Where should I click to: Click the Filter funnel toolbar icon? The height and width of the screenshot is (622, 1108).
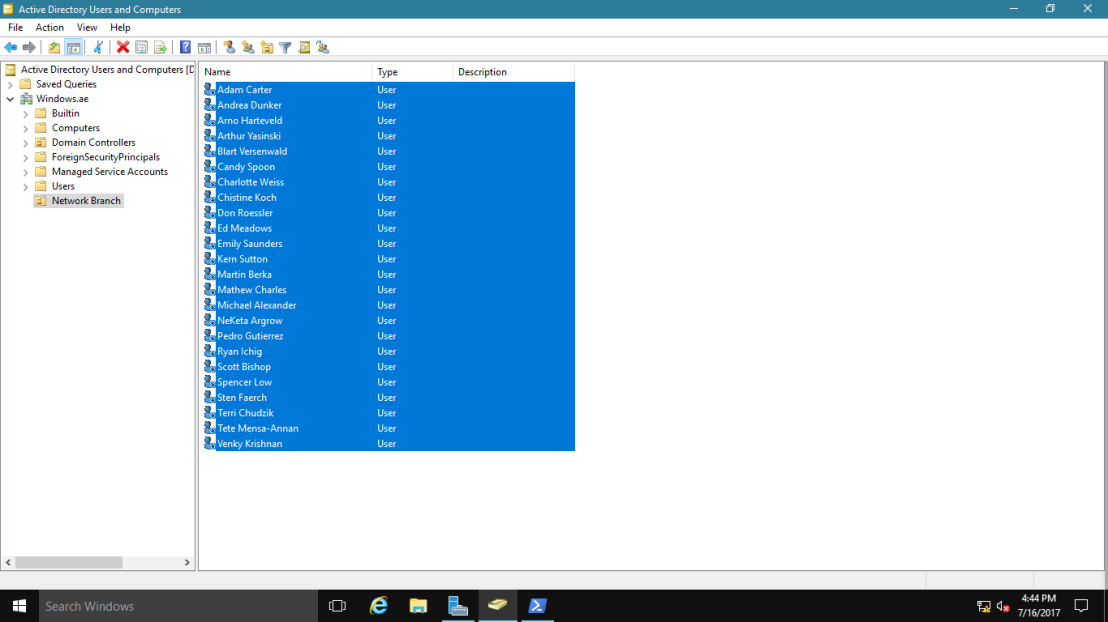285,47
